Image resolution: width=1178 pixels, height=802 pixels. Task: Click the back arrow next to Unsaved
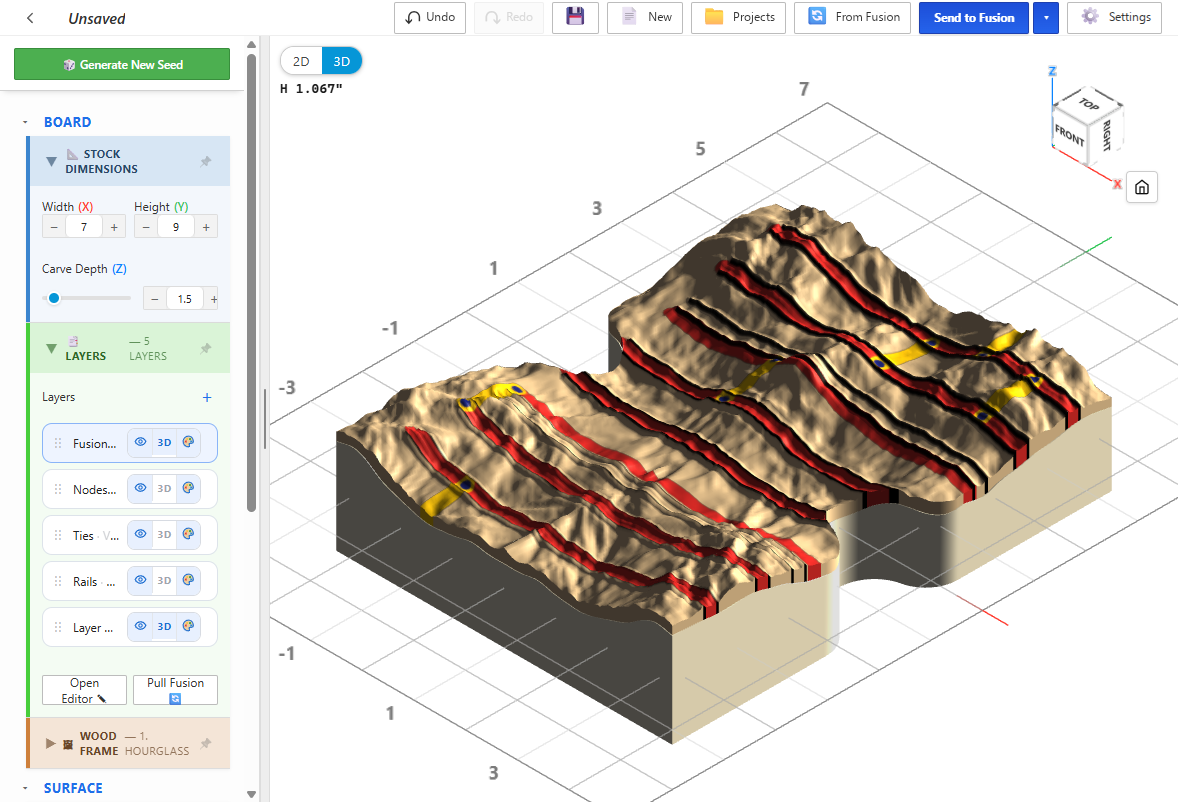(30, 18)
